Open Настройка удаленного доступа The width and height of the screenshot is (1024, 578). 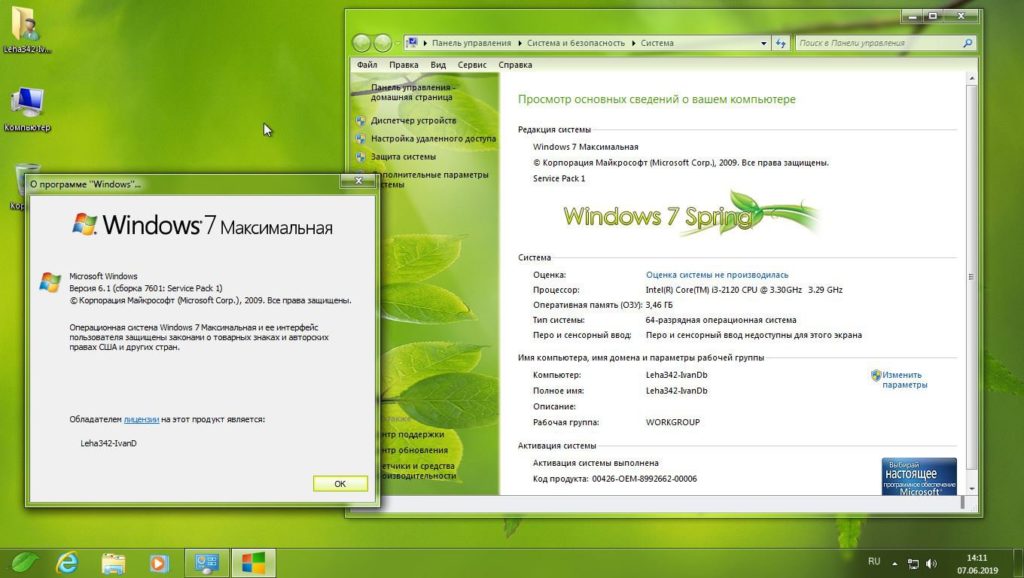point(434,138)
